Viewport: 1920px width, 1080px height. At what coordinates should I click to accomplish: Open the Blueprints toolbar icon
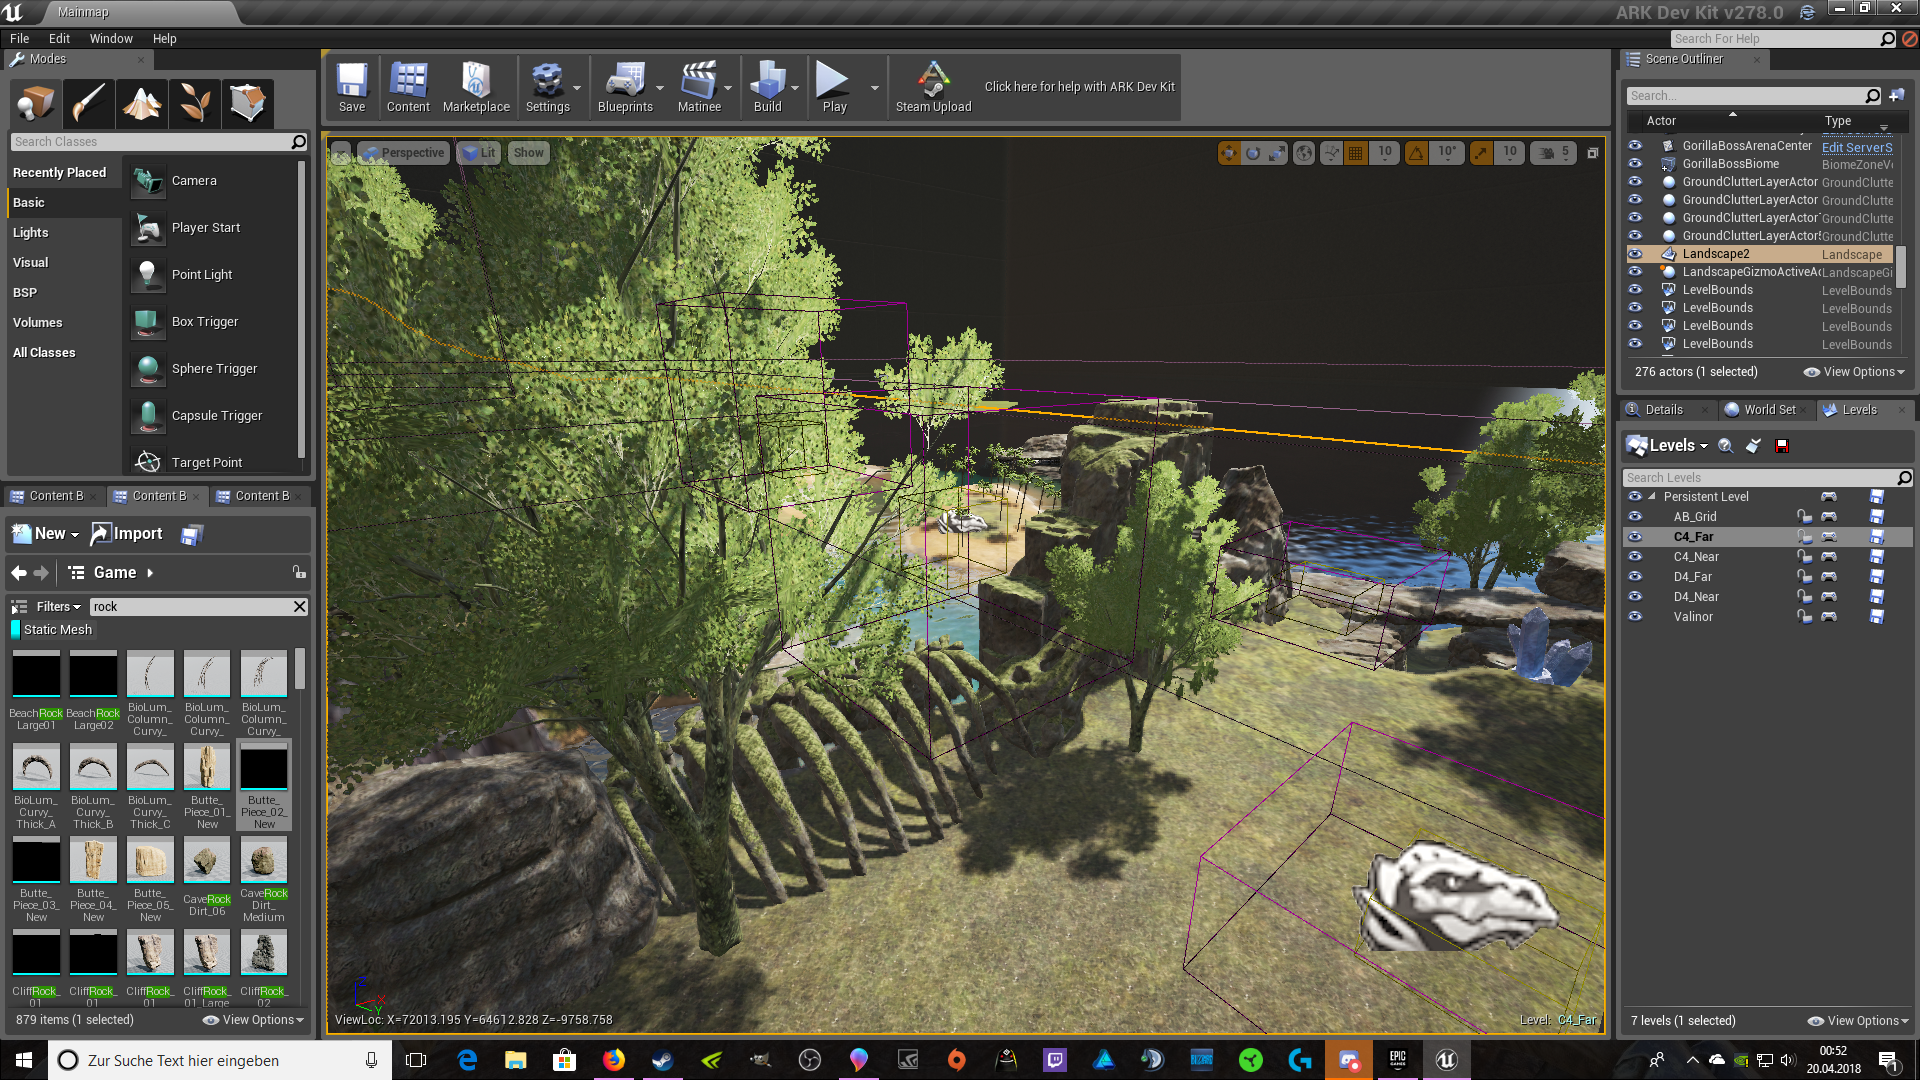coord(625,87)
